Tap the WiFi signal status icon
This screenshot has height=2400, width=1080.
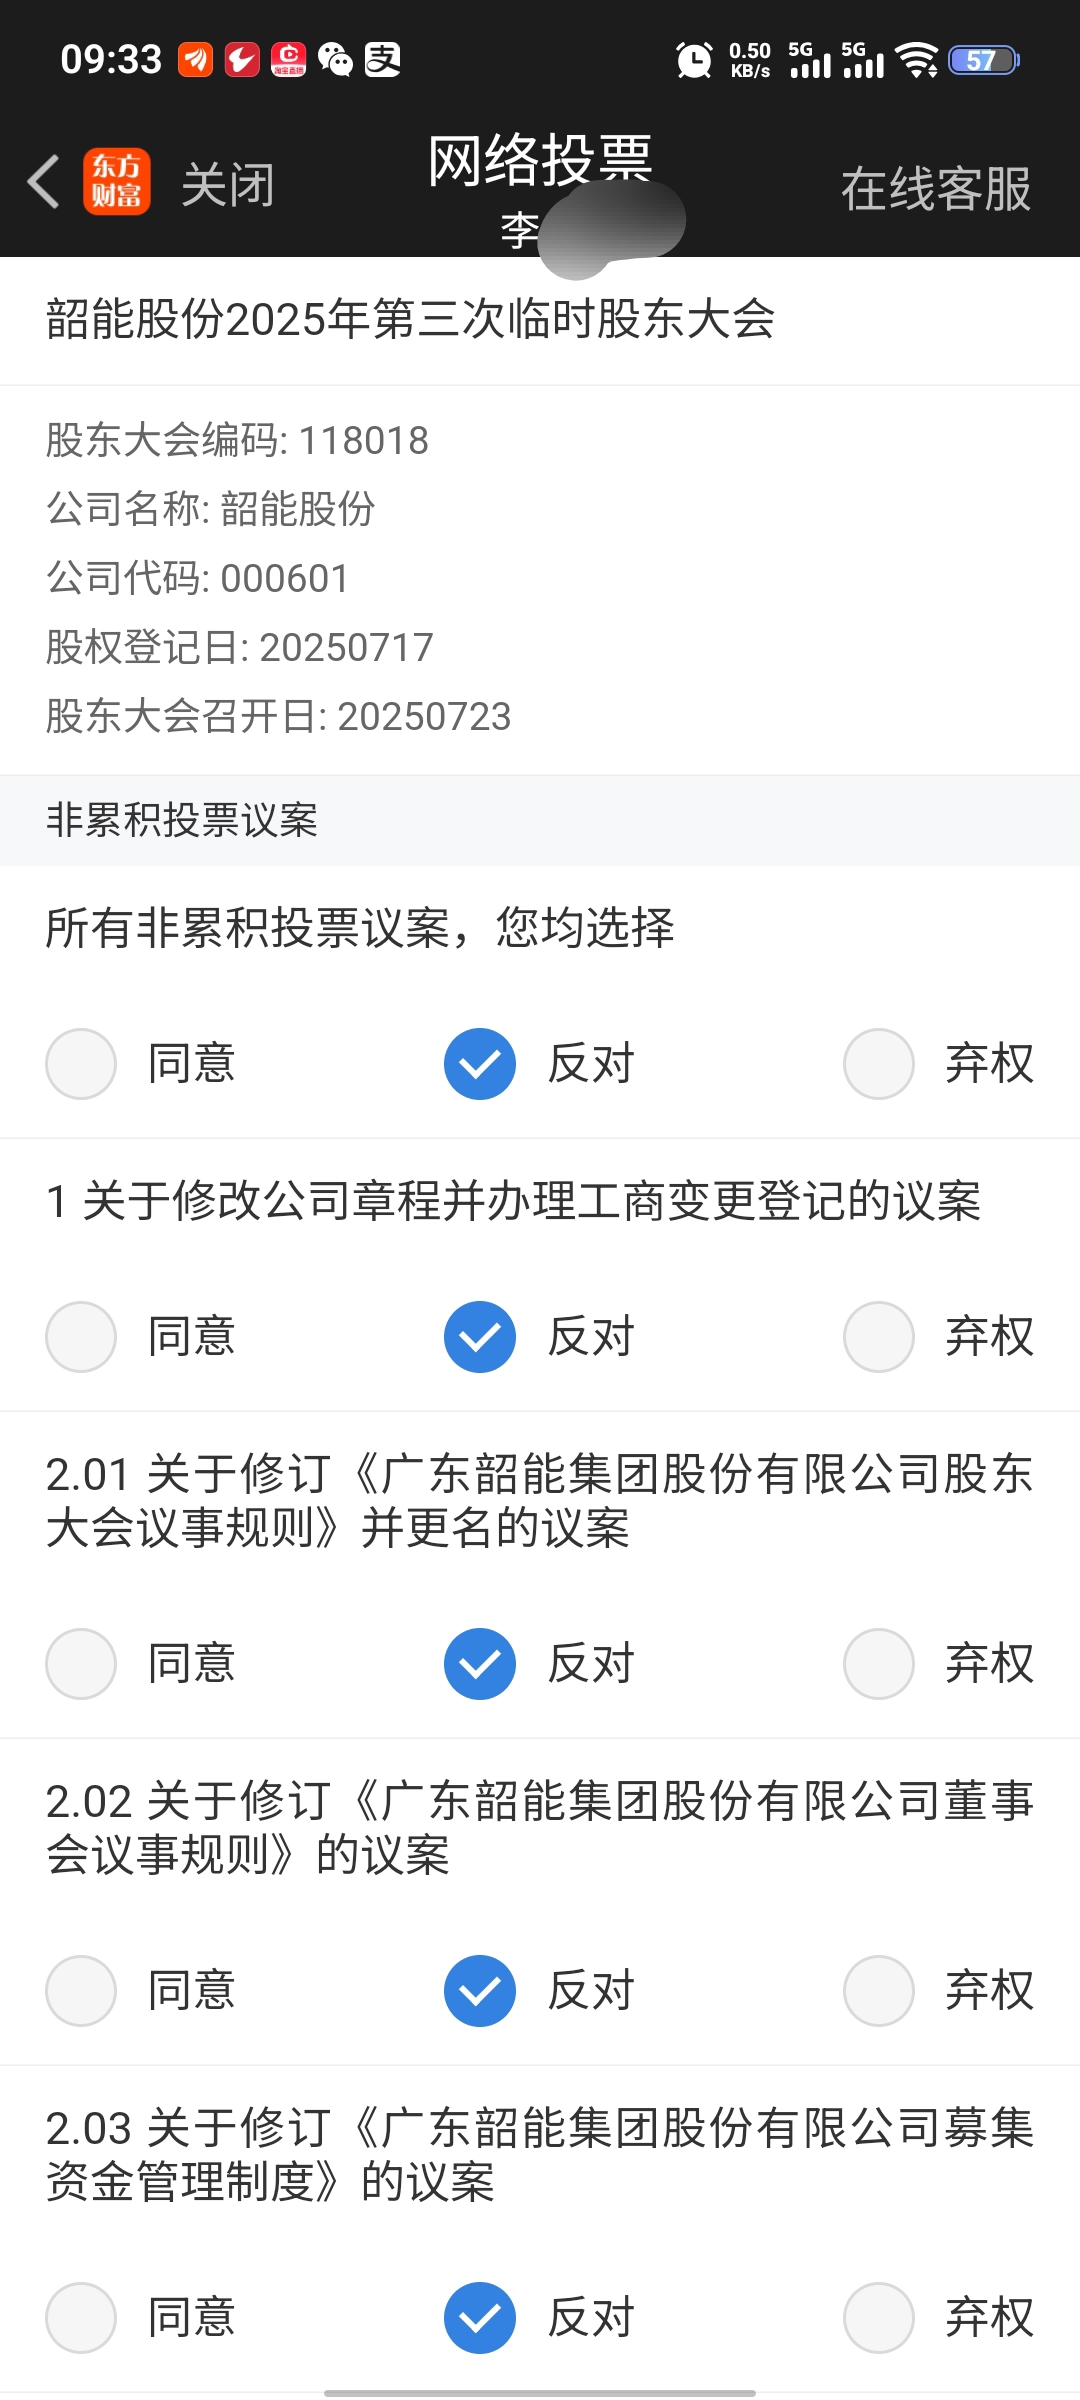point(917,60)
